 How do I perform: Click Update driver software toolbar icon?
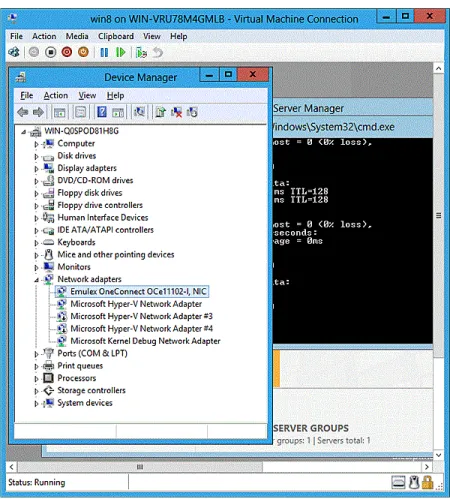[x=160, y=112]
